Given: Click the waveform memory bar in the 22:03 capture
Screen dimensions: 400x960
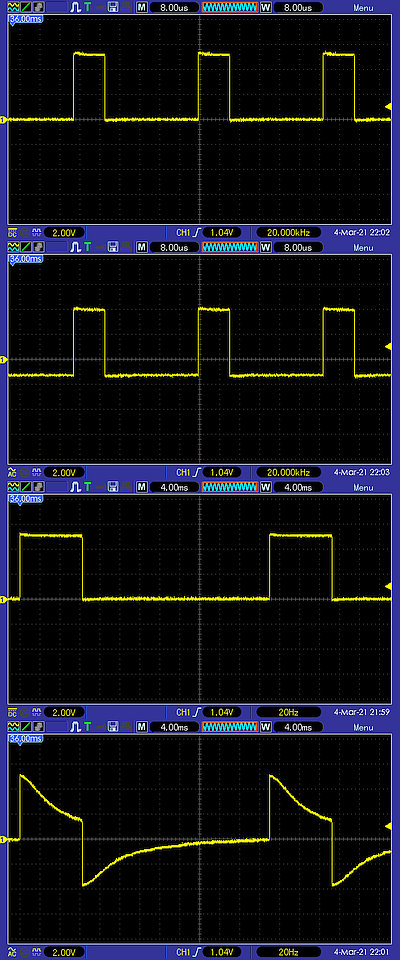Looking at the screenshot, I should (229, 247).
